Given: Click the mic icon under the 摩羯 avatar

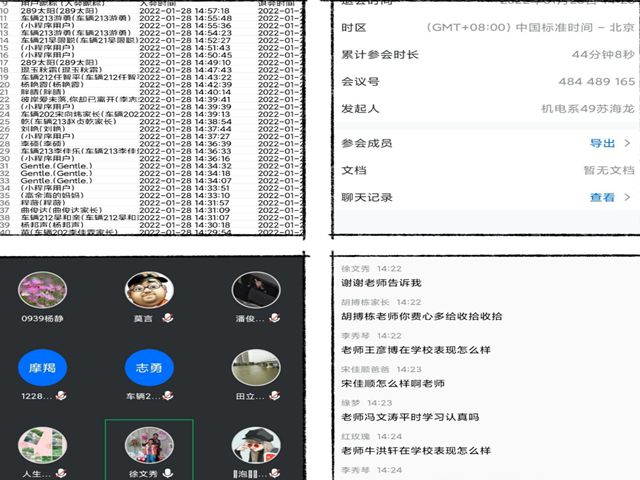Looking at the screenshot, I should tap(63, 397).
